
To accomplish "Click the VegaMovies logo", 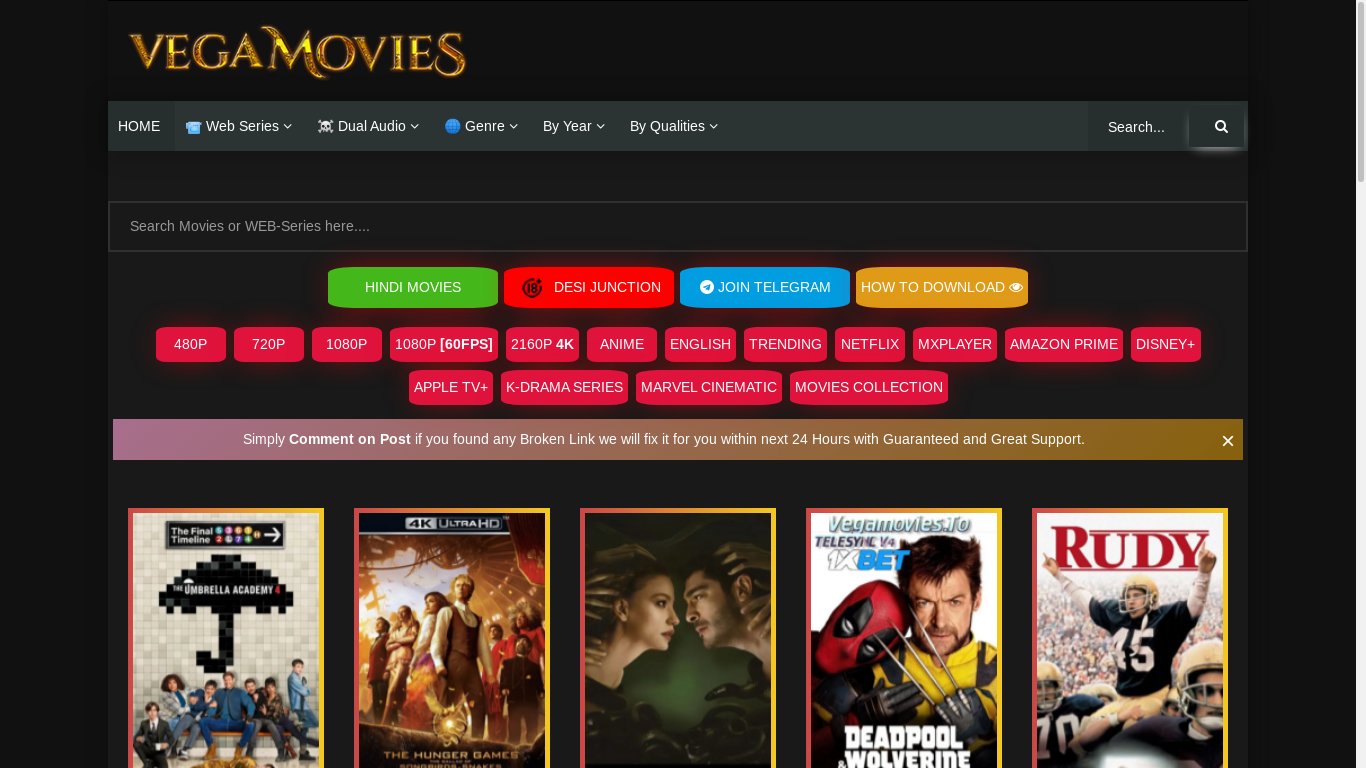I will point(297,52).
